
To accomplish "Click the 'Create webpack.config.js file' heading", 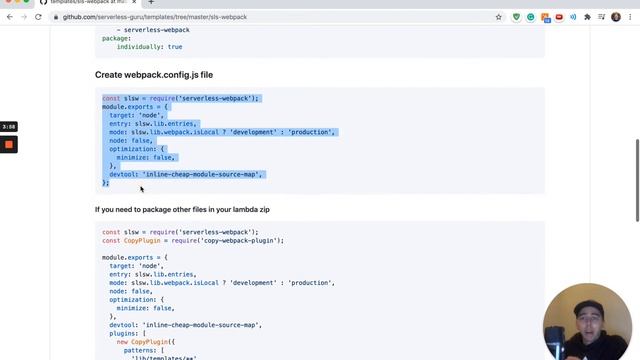I will [x=154, y=75].
